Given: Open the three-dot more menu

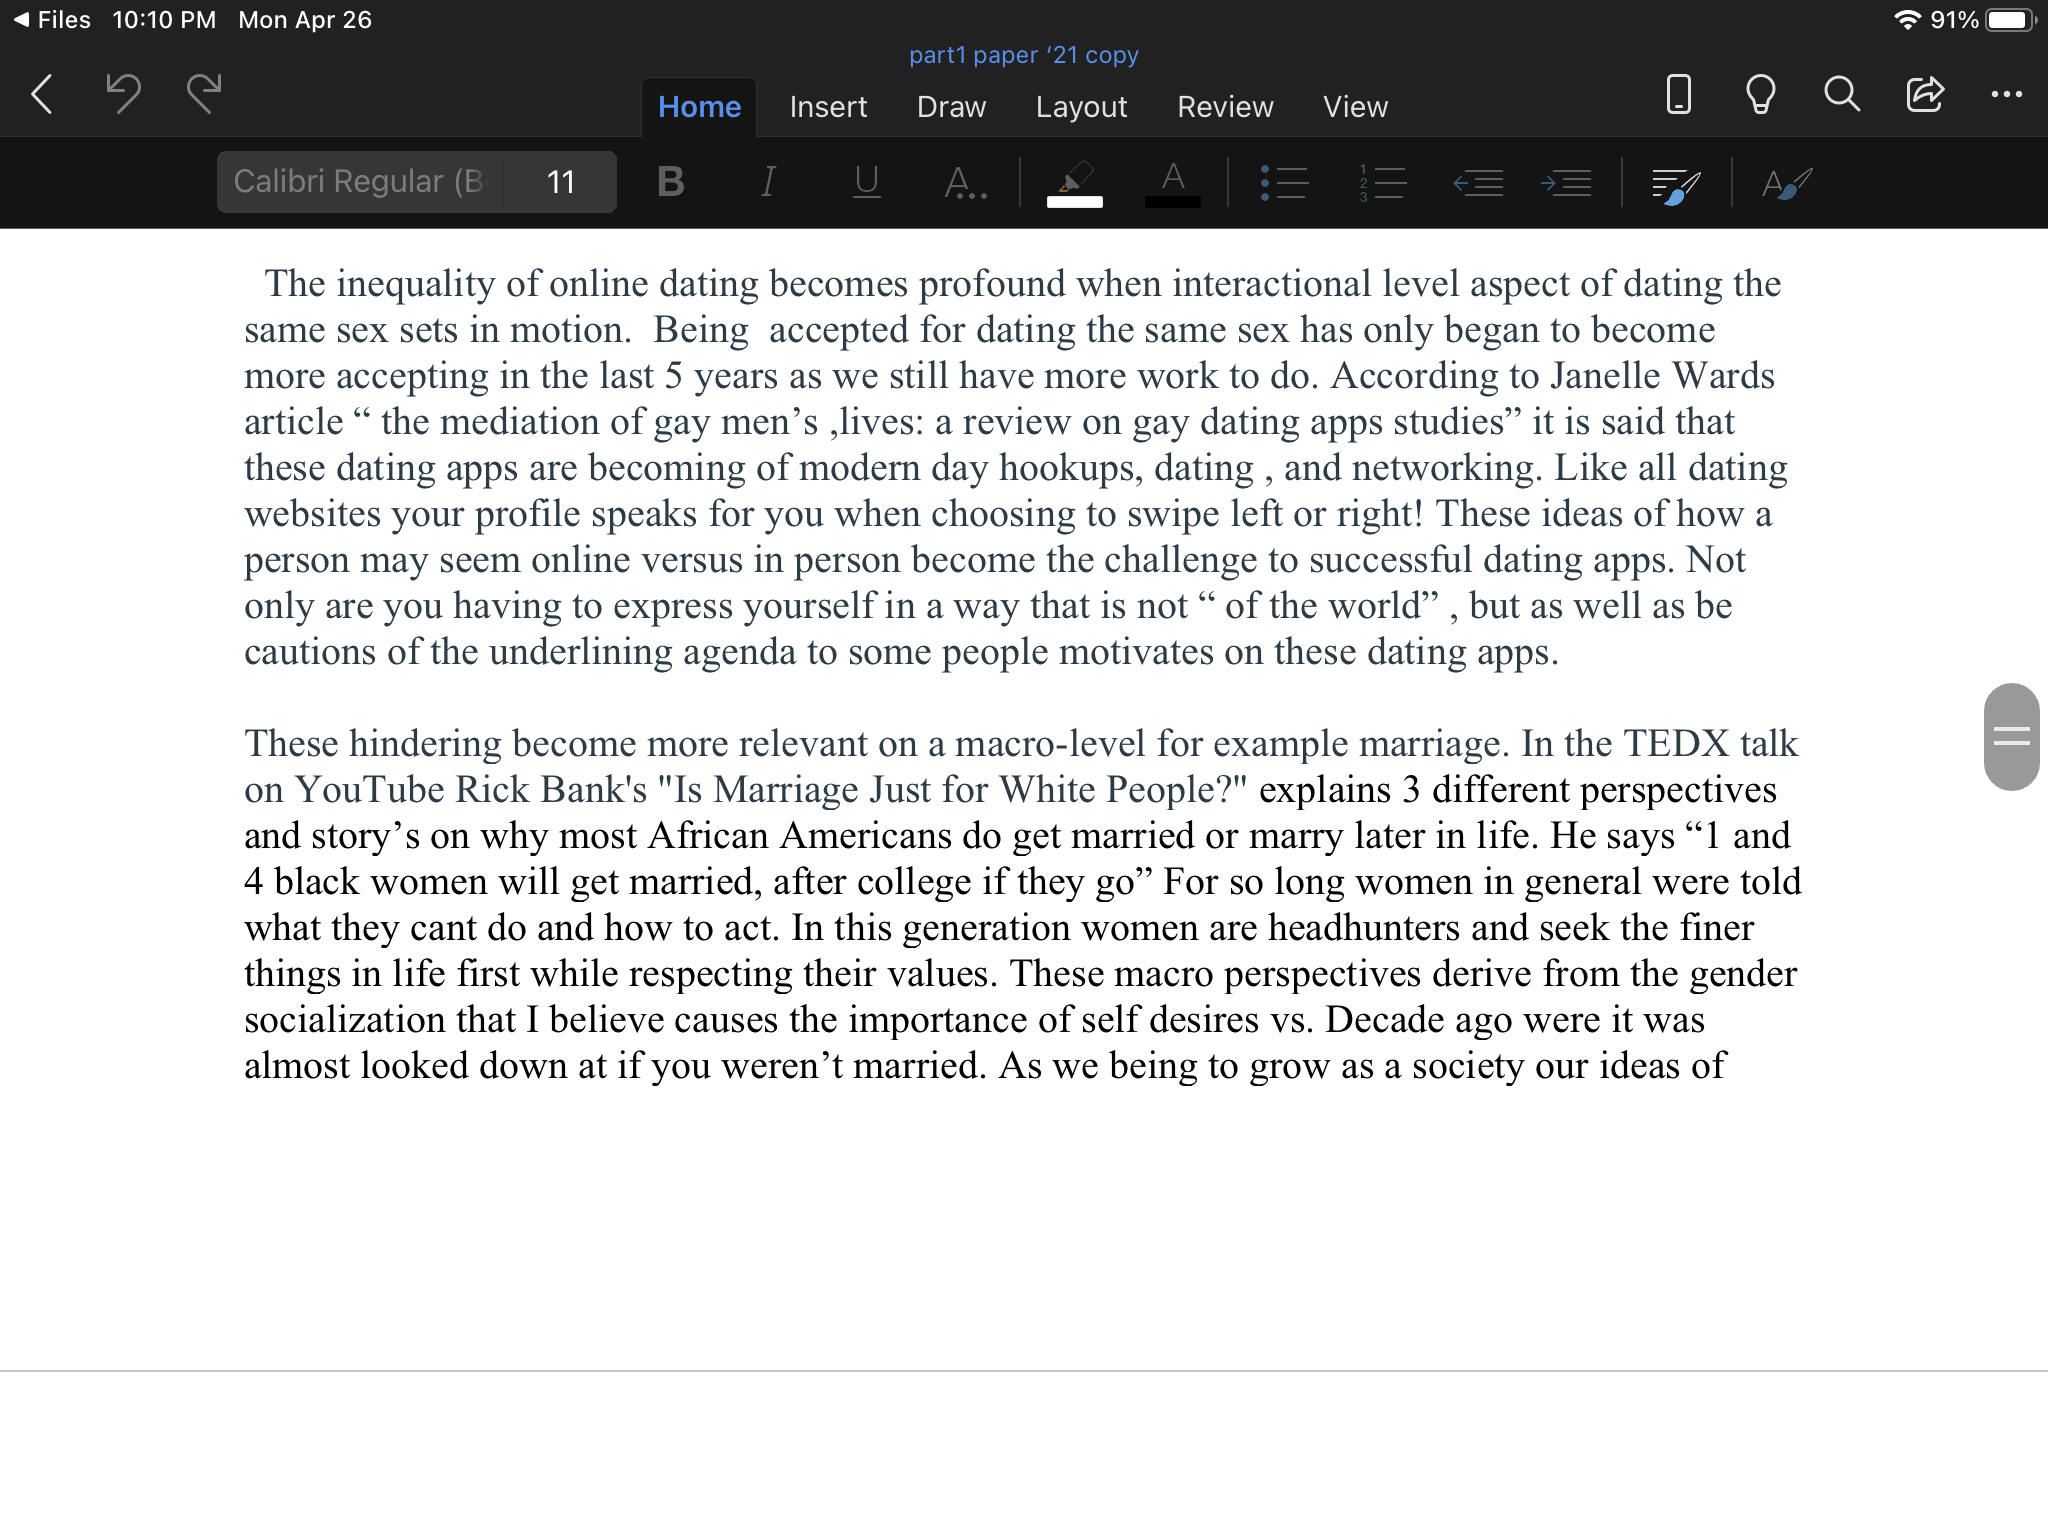Looking at the screenshot, I should coord(2006,94).
